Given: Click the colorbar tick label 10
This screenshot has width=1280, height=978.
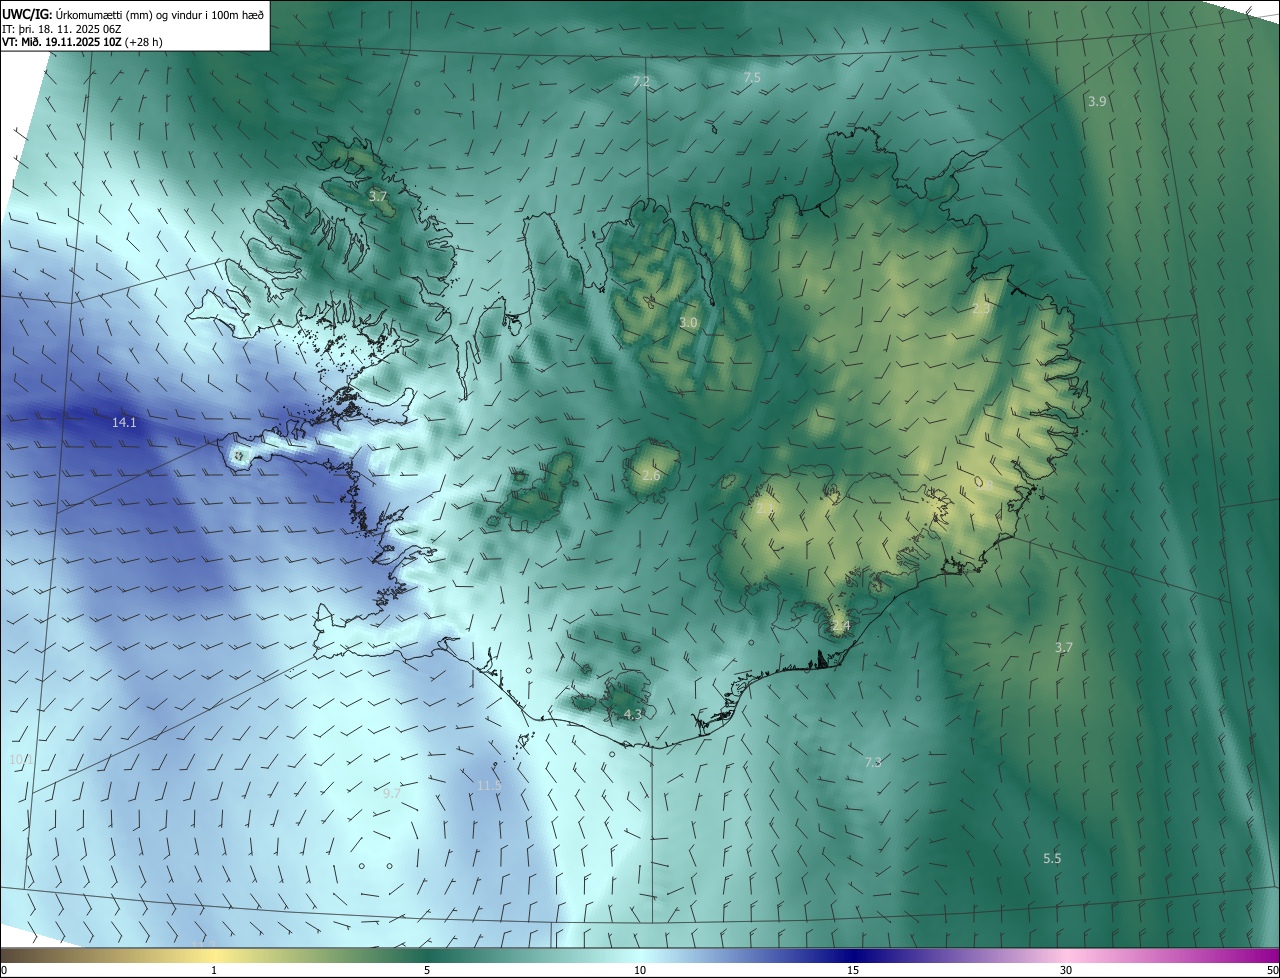Looking at the screenshot, I should coord(640,970).
